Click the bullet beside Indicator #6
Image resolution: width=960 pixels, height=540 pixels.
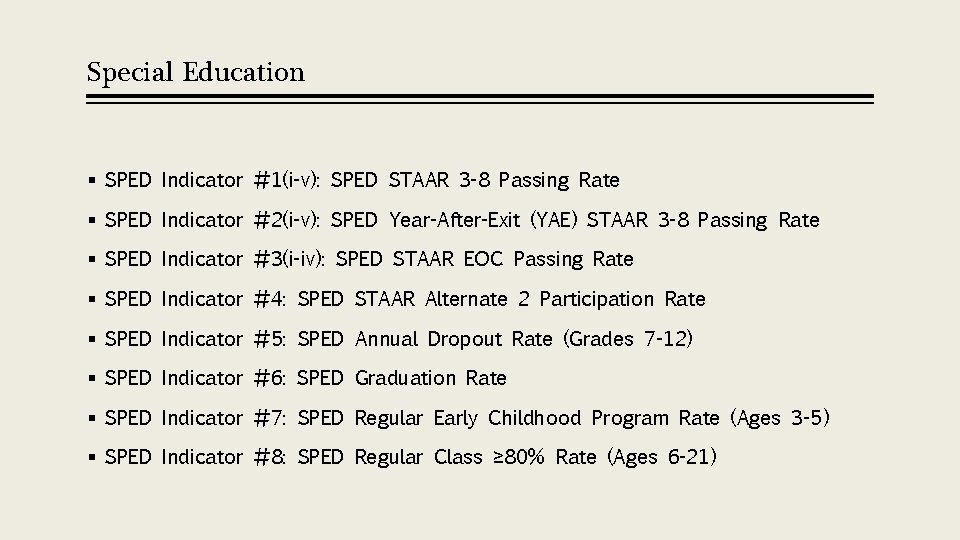[92, 378]
